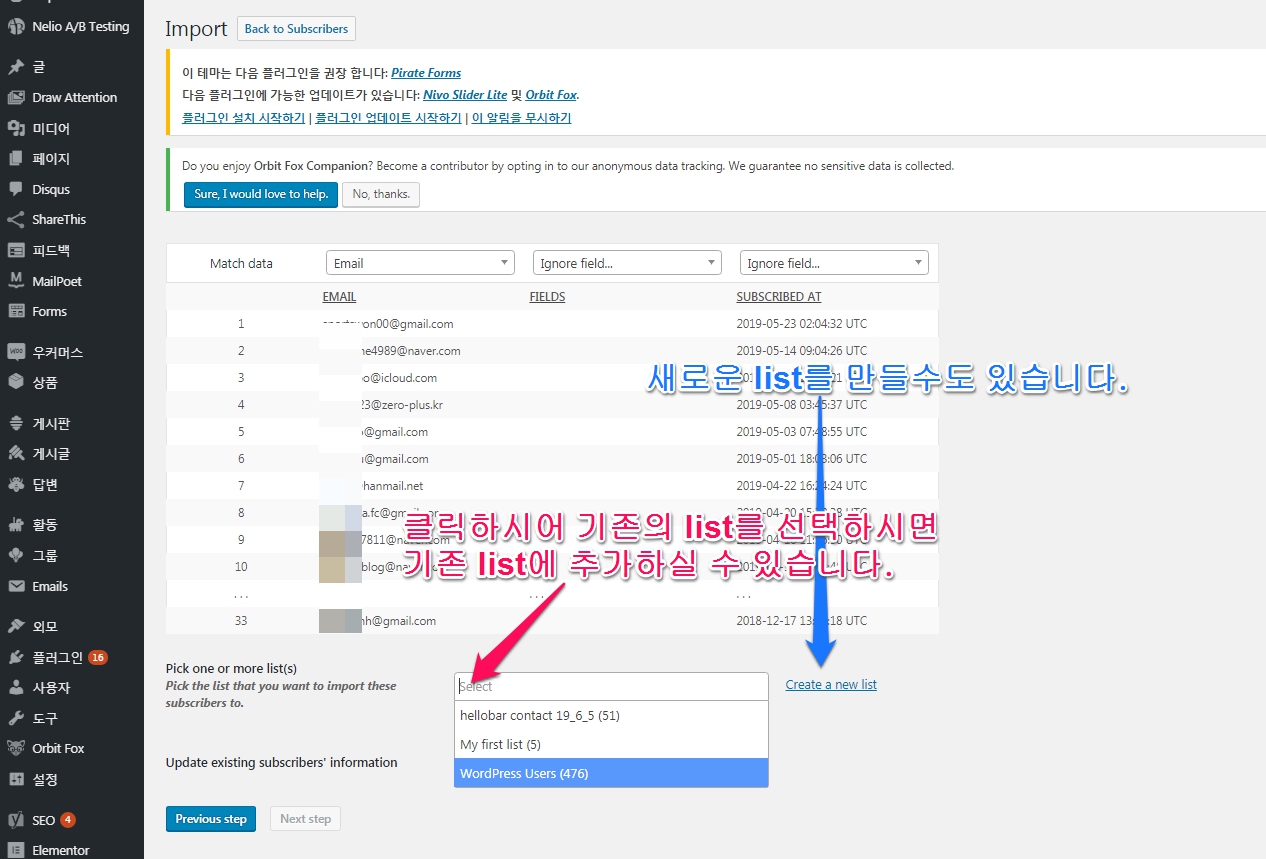The image size is (1266, 859).
Task: Select hellobar contact 19_6_5 list option
Action: [x=611, y=716]
